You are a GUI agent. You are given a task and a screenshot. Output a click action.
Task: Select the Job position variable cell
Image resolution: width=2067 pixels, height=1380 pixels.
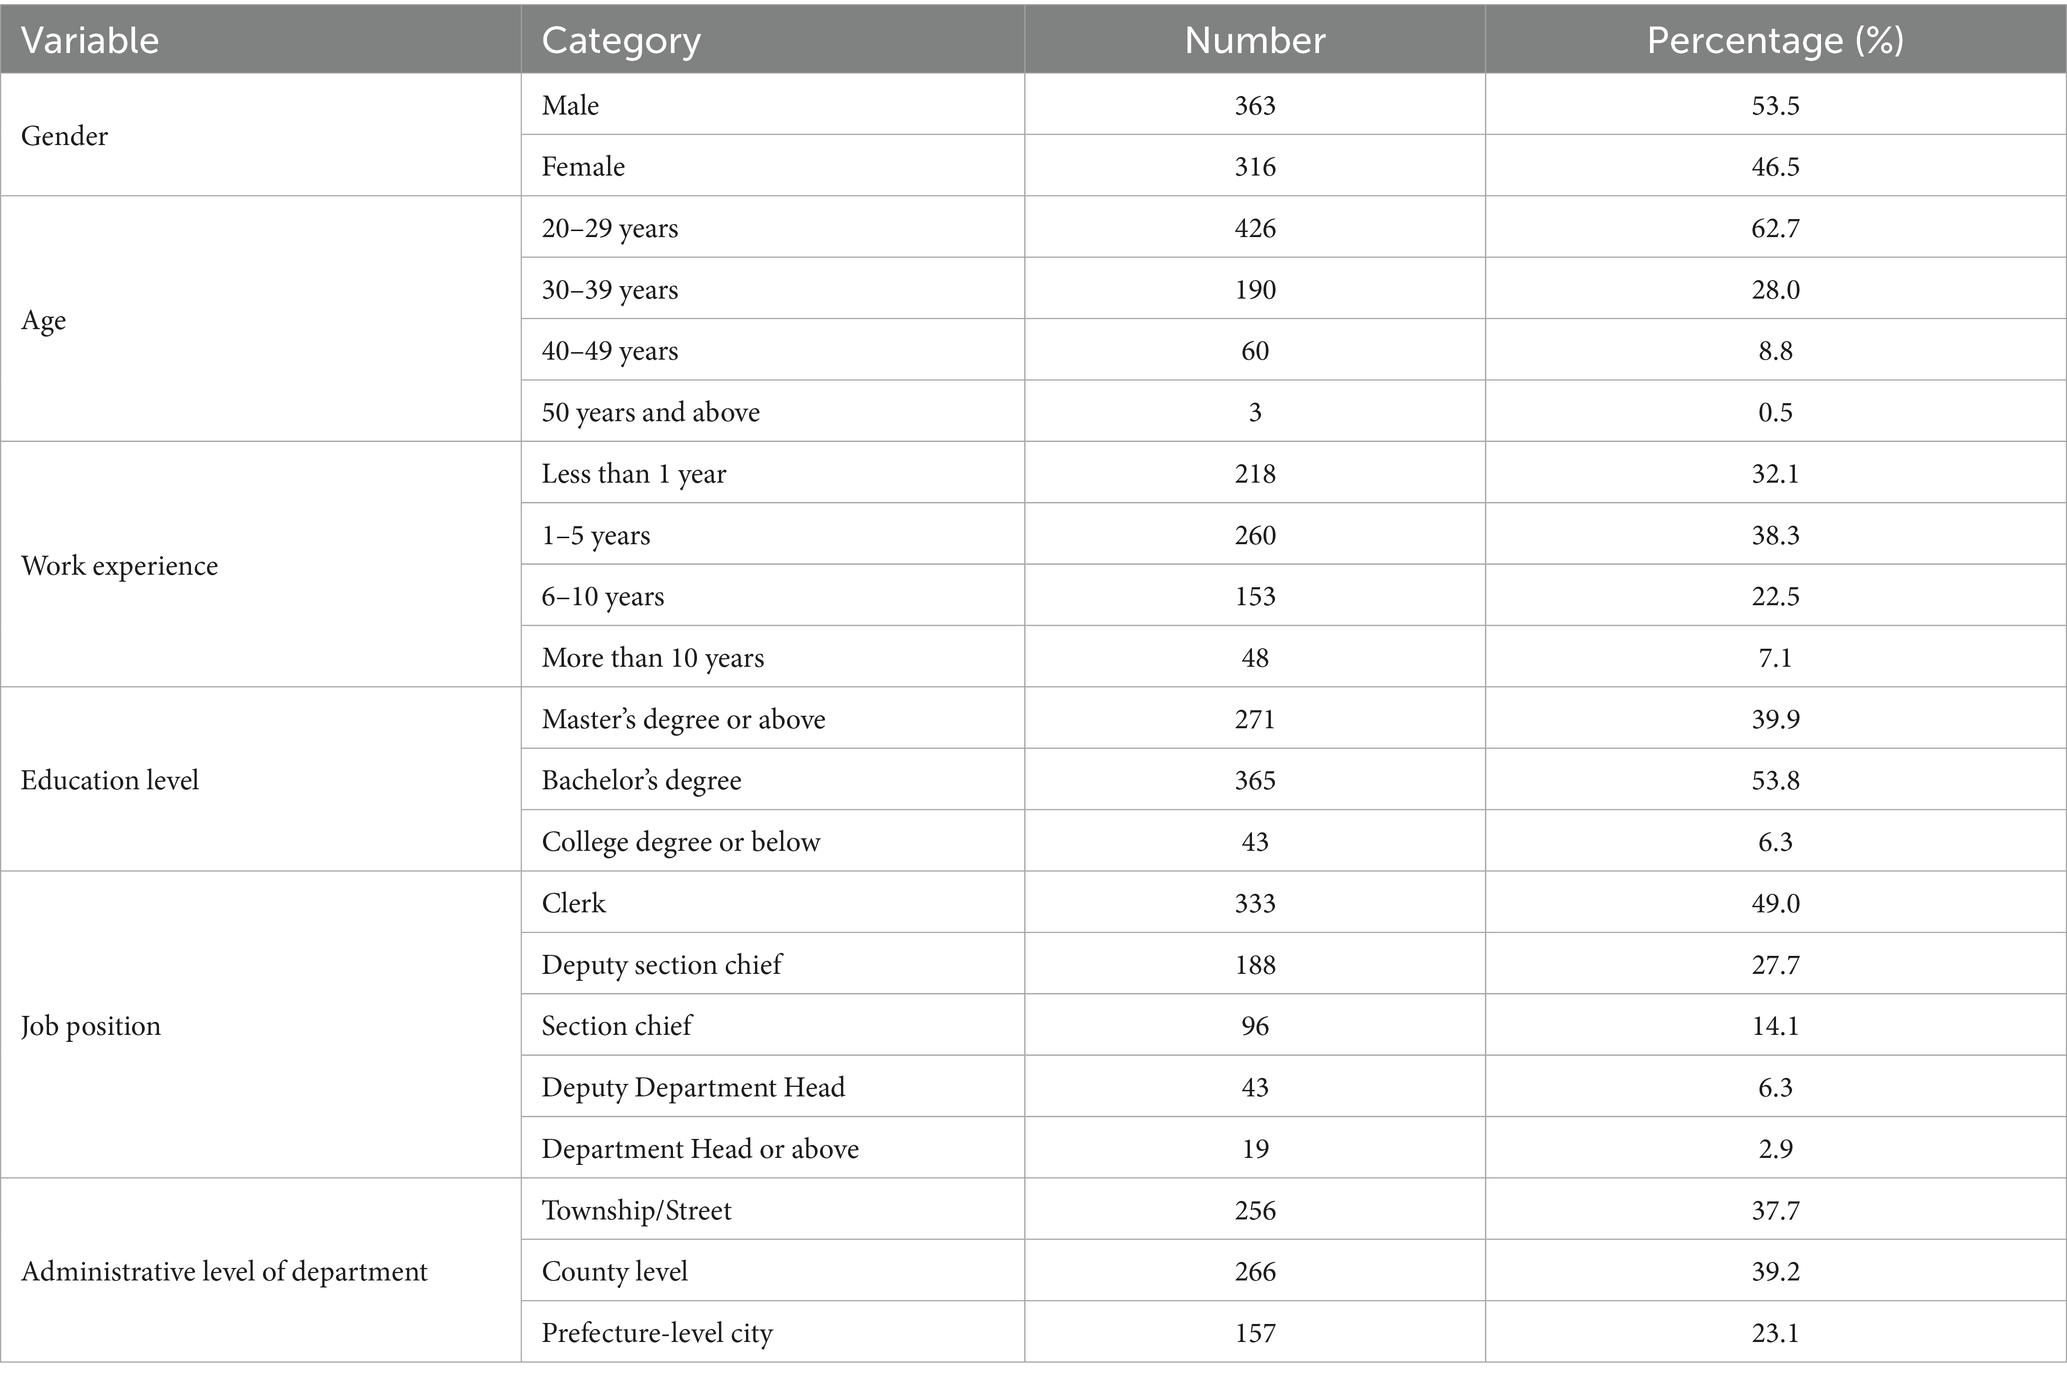point(91,1026)
